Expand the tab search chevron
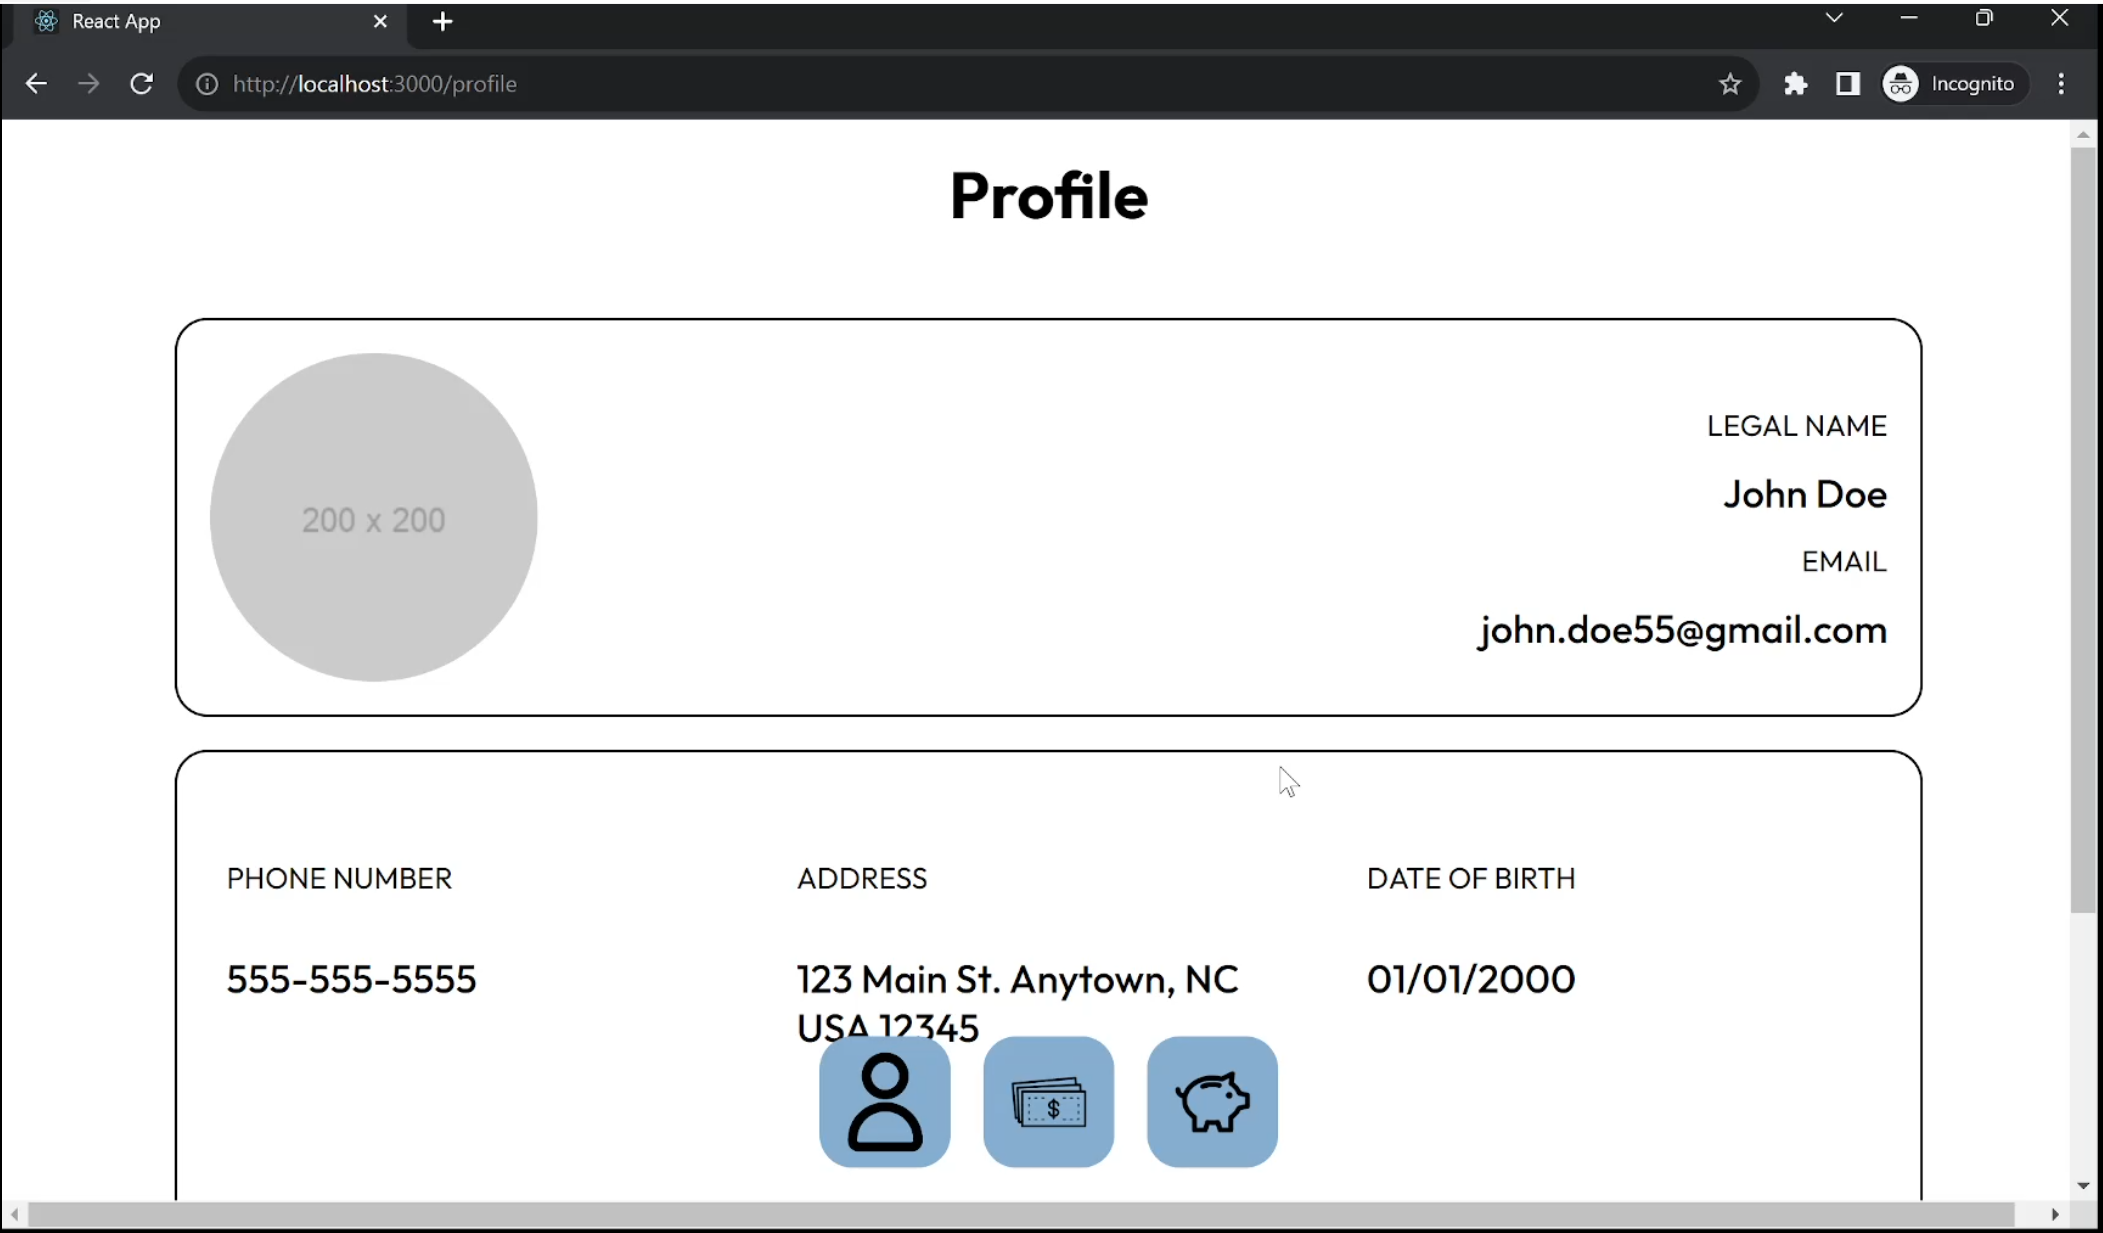2103x1233 pixels. [1834, 18]
